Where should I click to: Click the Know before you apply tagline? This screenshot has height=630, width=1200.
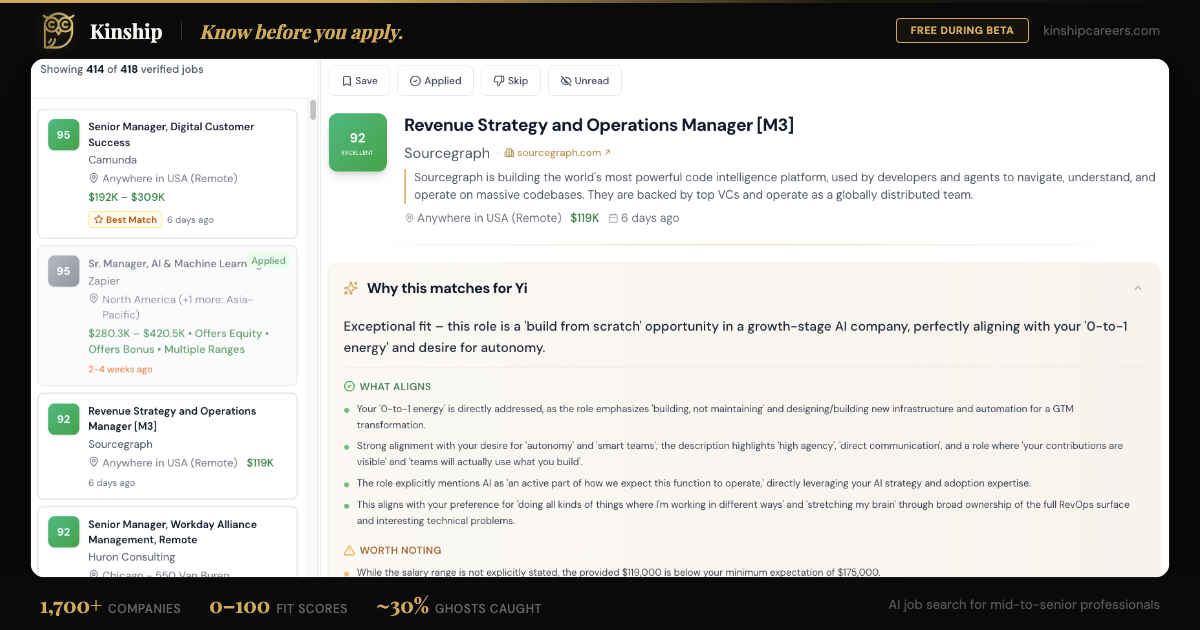click(302, 32)
